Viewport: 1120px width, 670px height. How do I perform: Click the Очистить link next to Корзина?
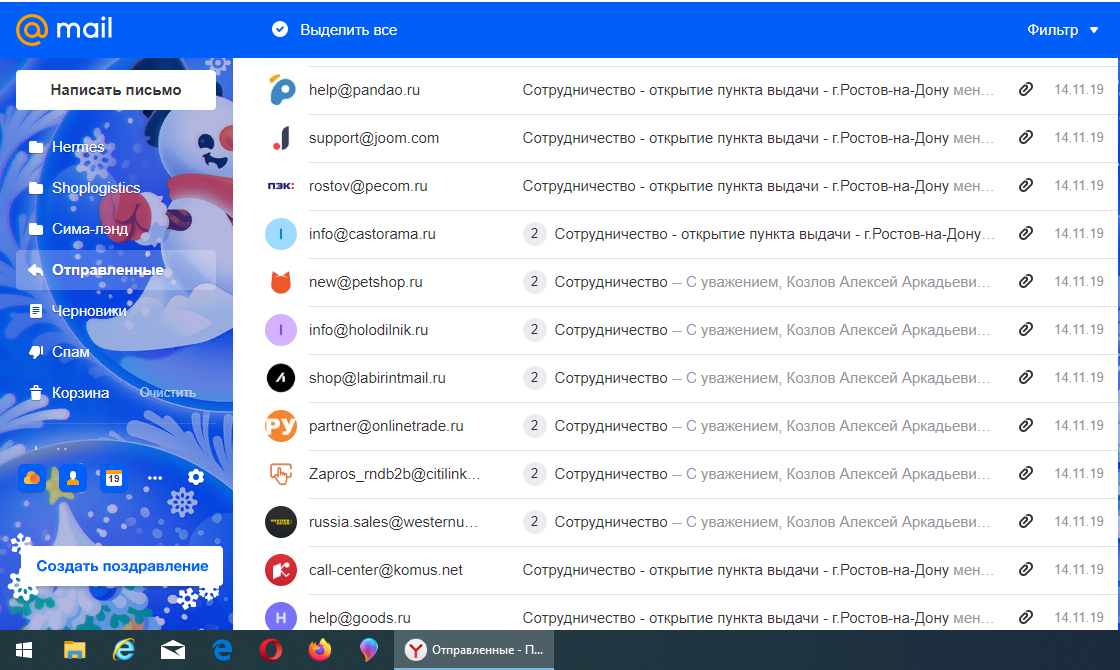168,393
